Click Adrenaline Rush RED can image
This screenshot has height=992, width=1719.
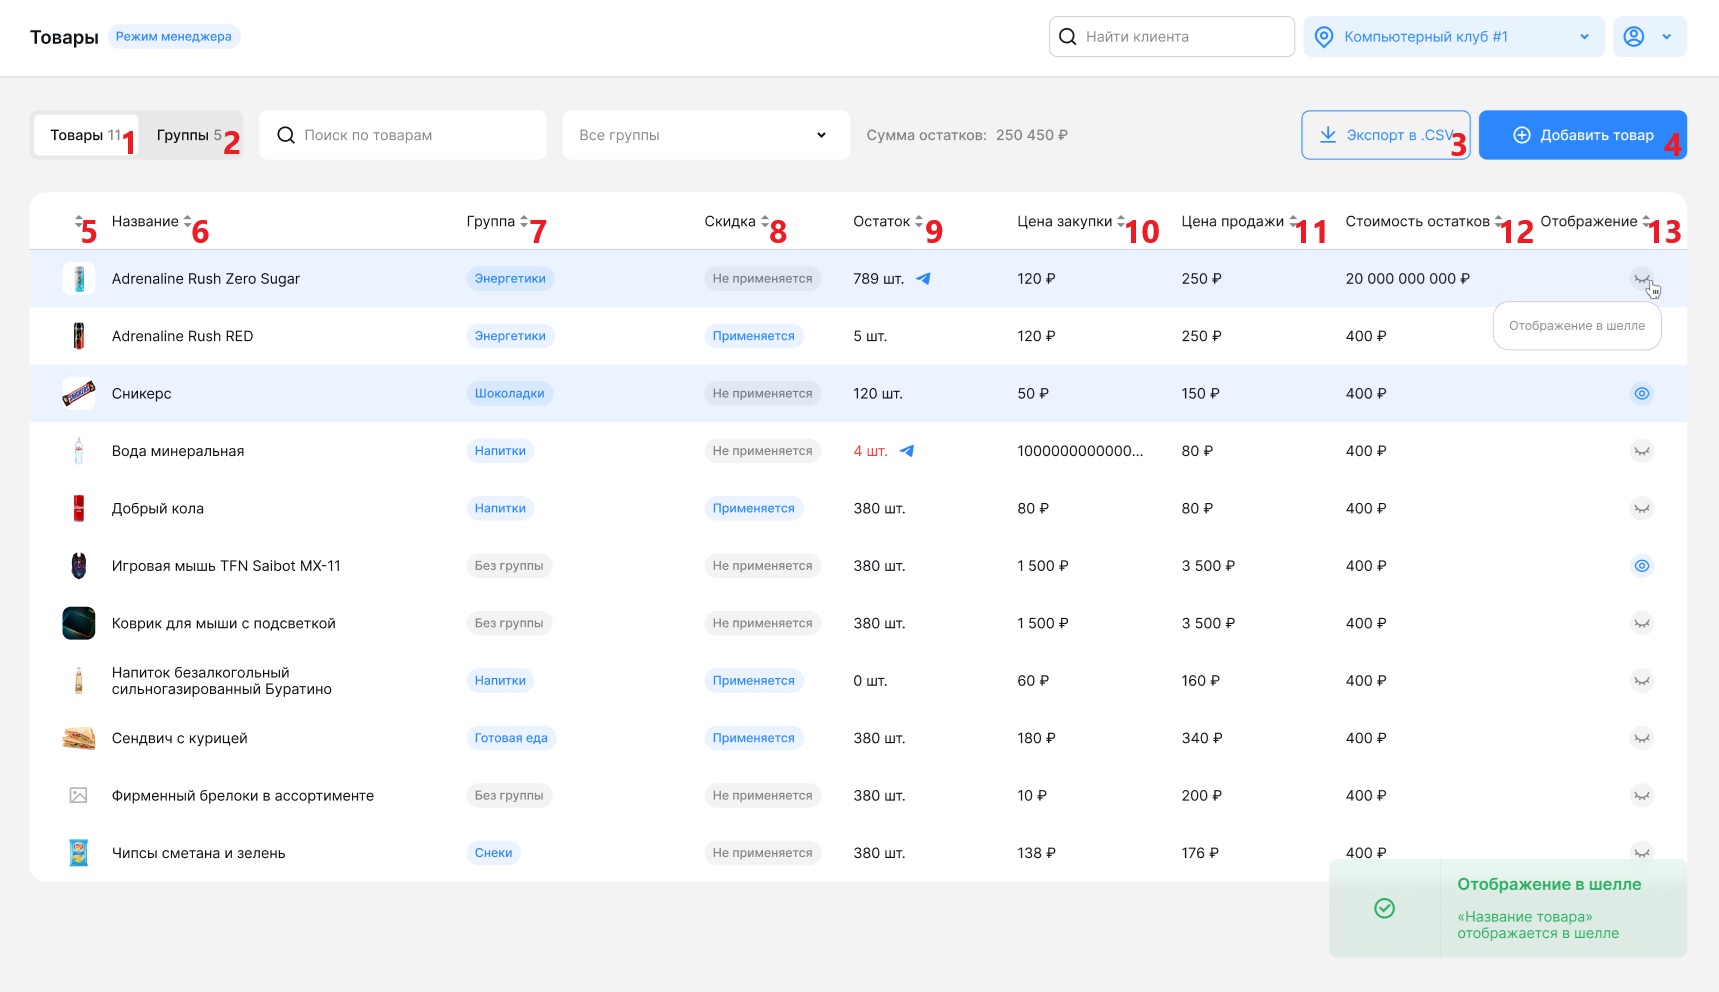tap(79, 336)
